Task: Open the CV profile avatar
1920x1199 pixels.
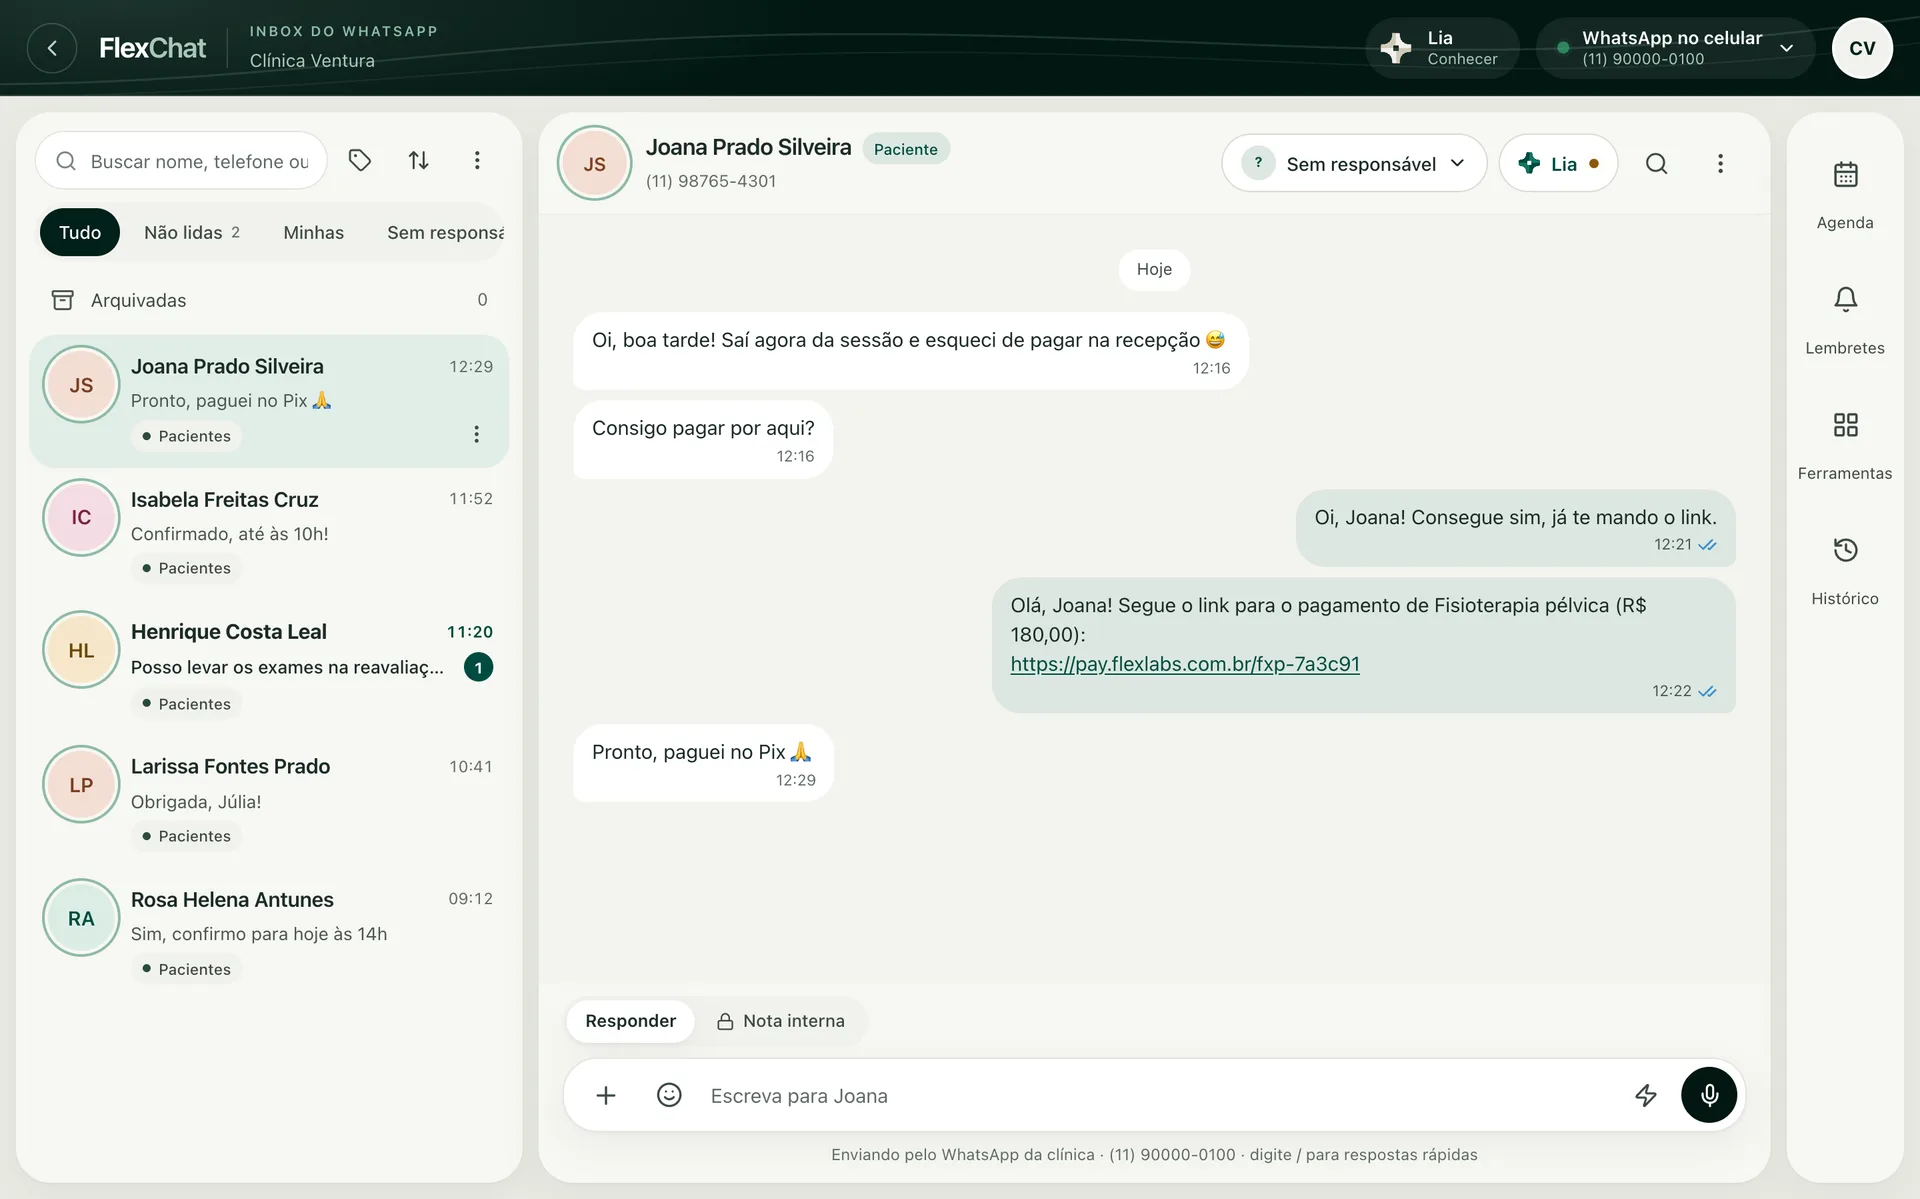Action: tap(1862, 48)
